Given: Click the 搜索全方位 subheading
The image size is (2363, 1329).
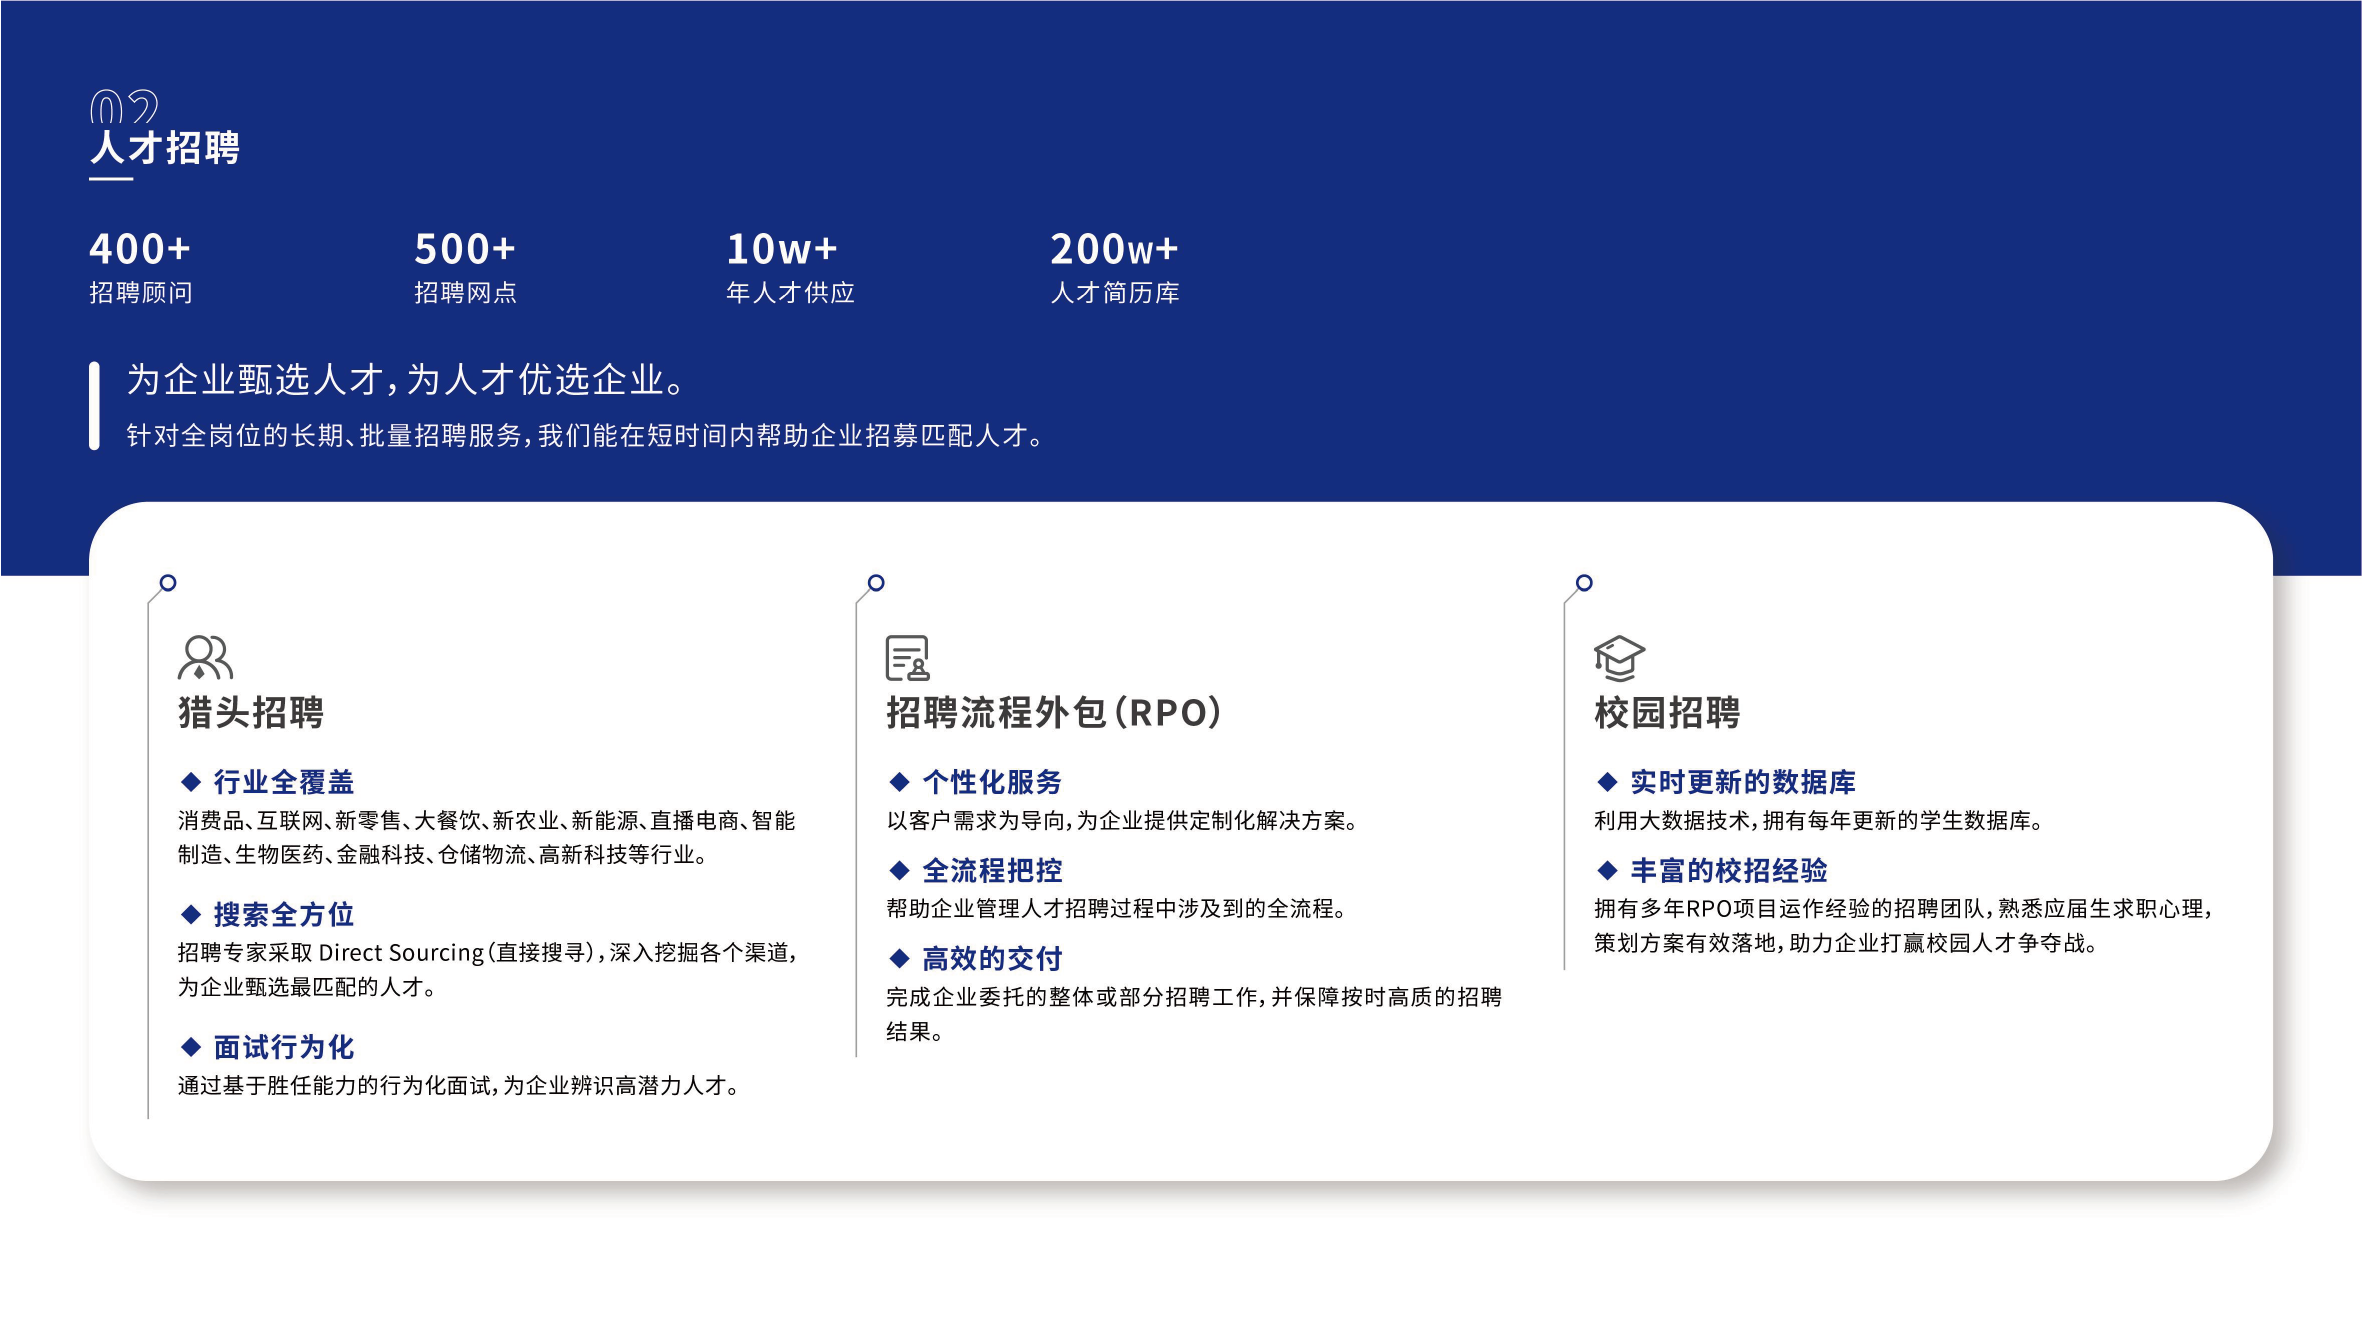Looking at the screenshot, I should coord(284,914).
